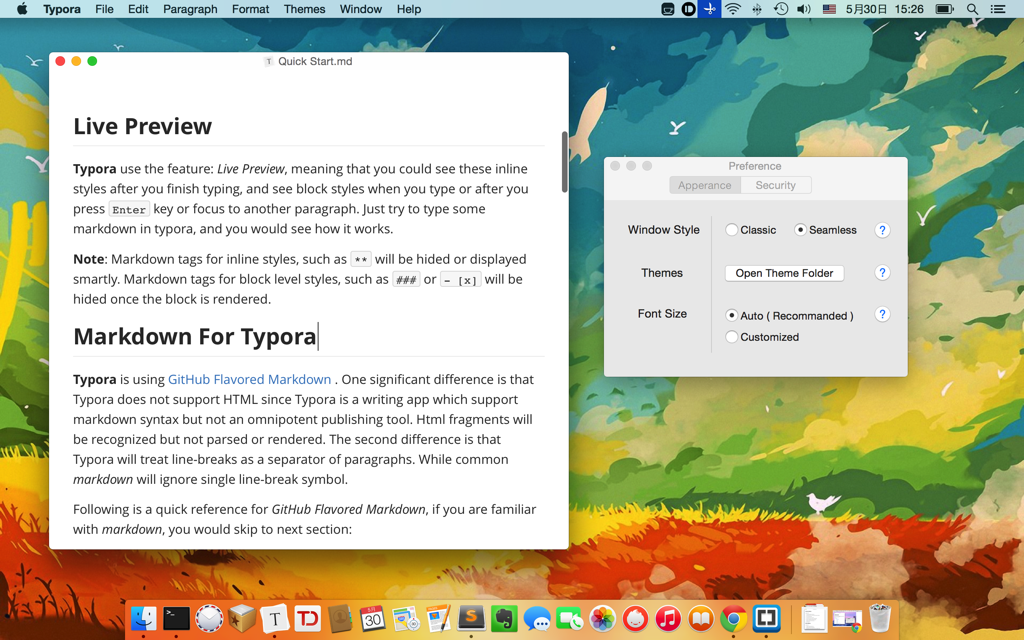The width and height of the screenshot is (1024, 640).
Task: Click the help icon beside Font Size
Action: [x=882, y=315]
